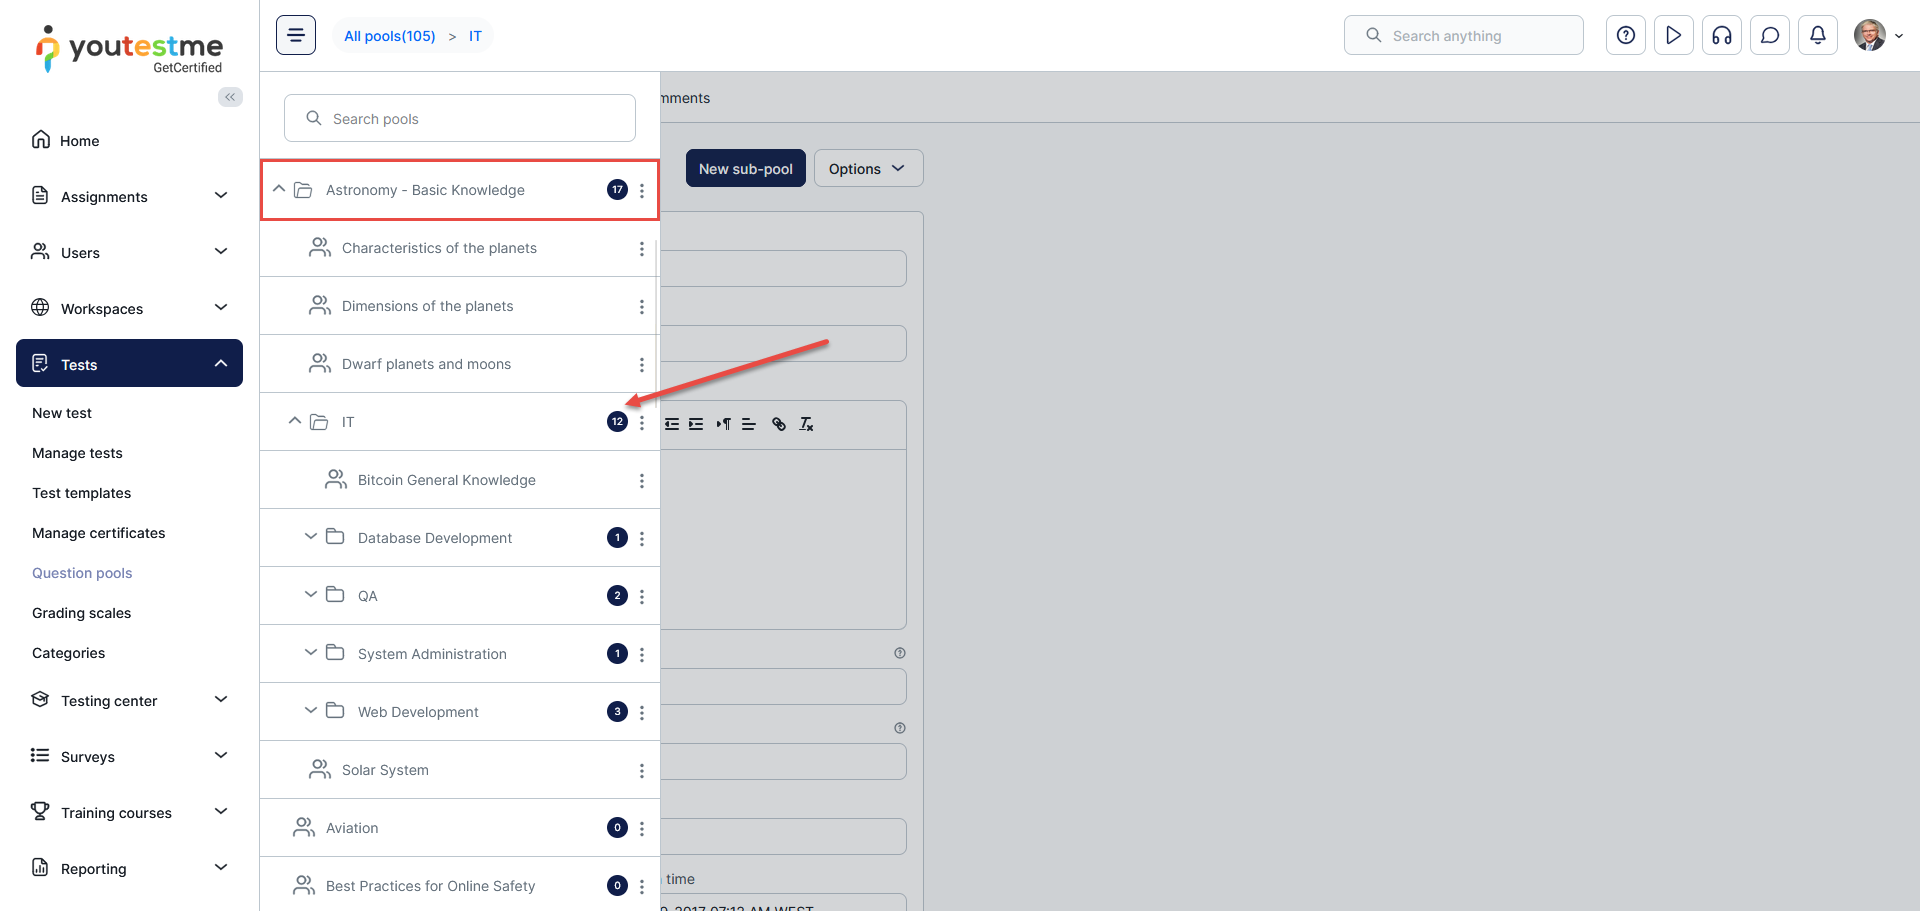Open Manage tests in sidebar
The image size is (1920, 911).
(x=77, y=453)
